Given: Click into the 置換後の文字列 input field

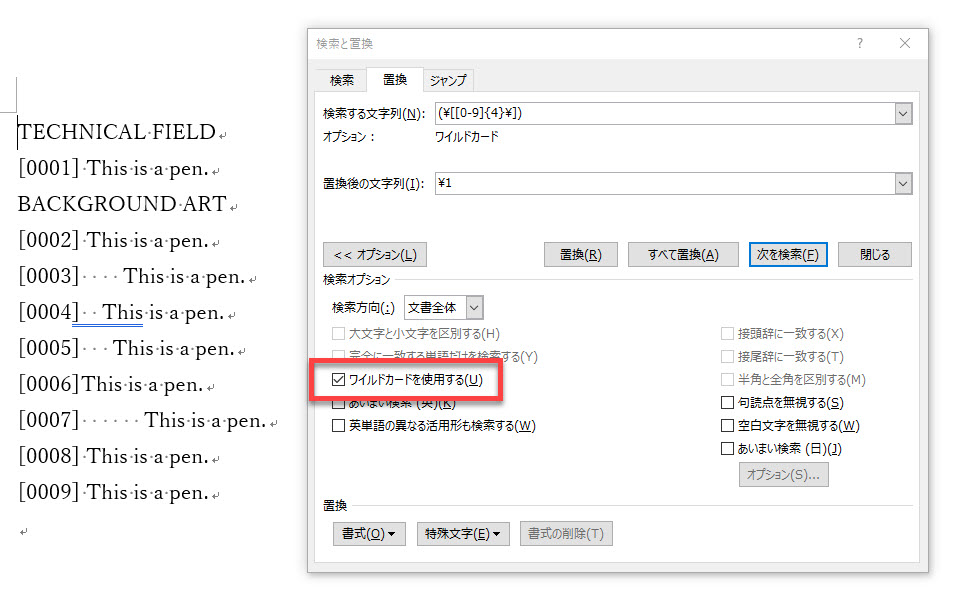Looking at the screenshot, I should (x=664, y=184).
